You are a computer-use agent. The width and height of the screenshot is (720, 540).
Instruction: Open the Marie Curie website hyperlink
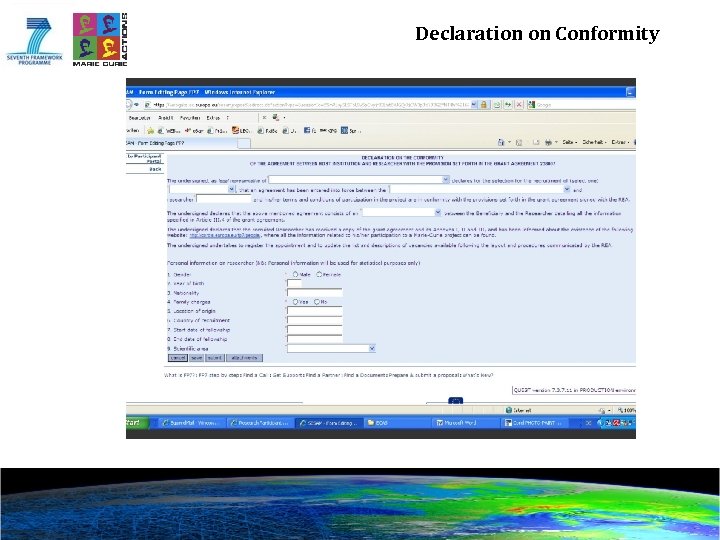click(x=225, y=235)
